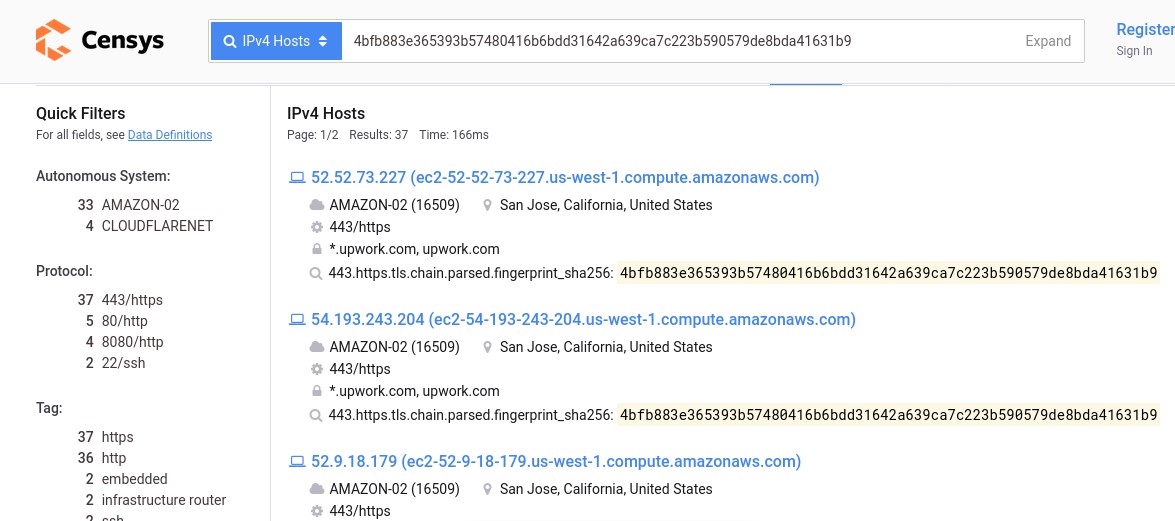The width and height of the screenshot is (1175, 521).
Task: Click the Censys logo icon
Action: click(53, 40)
